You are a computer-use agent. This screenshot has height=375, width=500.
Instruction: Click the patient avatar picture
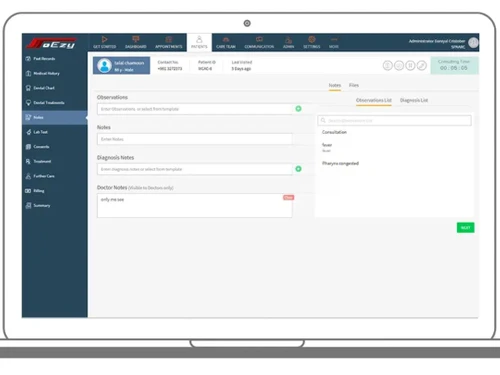[104, 65]
